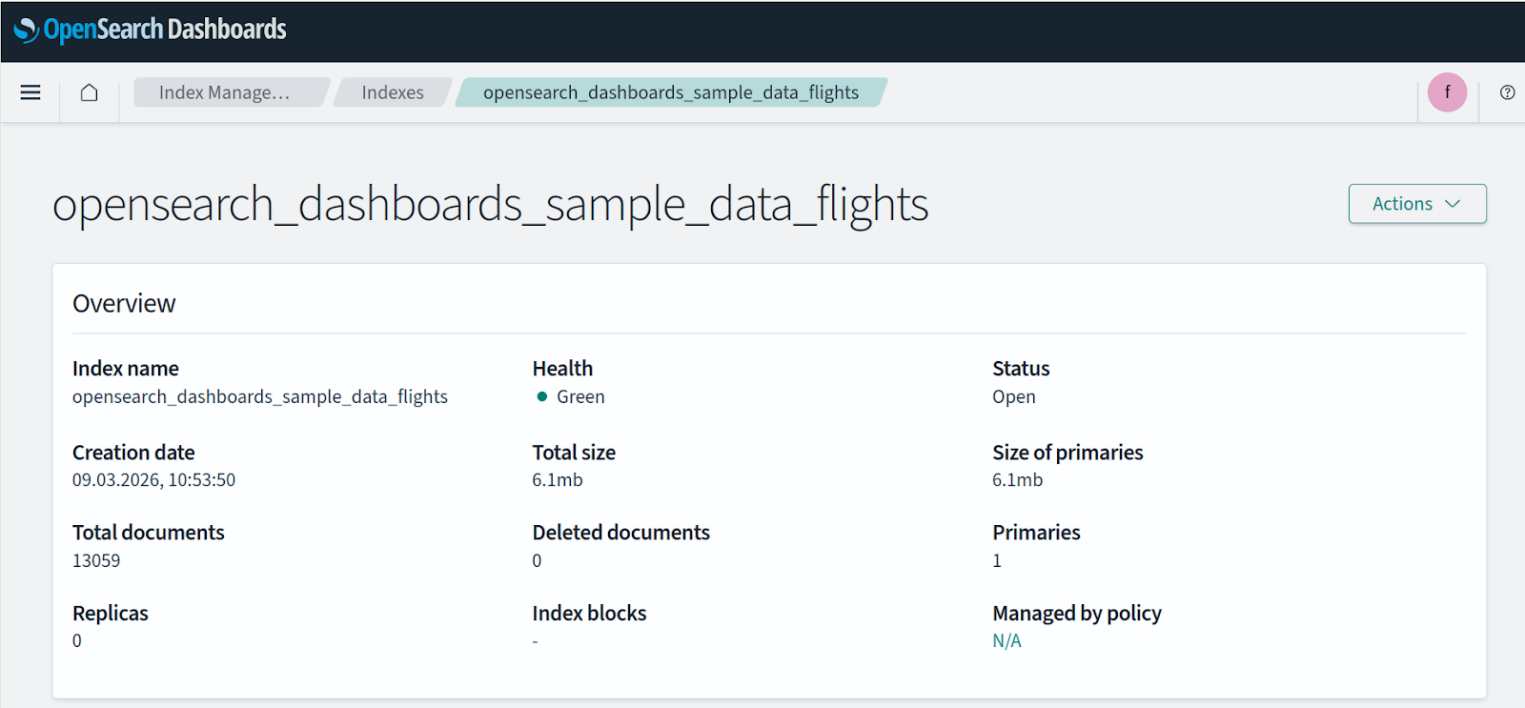Click the Index blocks label
Screen dimensions: 1525x708
click(x=589, y=613)
